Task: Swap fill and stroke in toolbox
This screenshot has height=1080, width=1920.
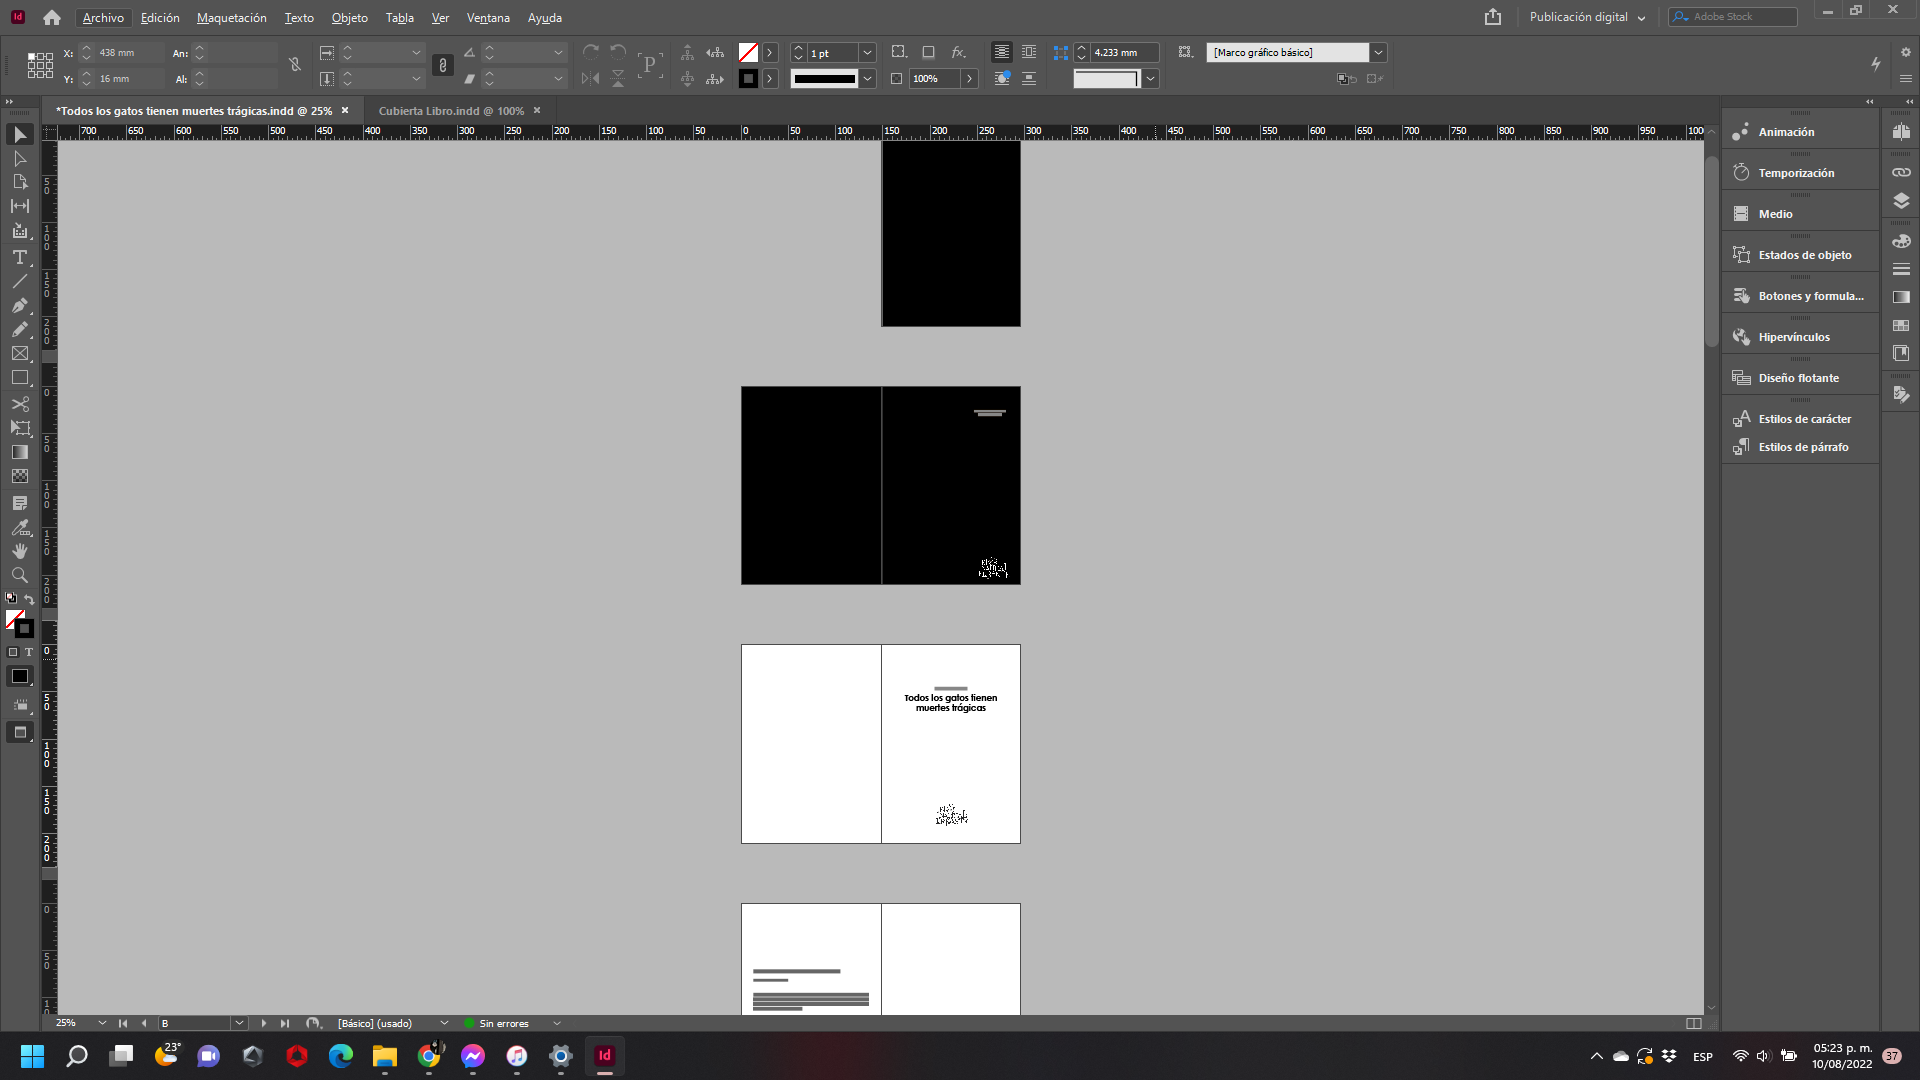Action: coord(29,599)
